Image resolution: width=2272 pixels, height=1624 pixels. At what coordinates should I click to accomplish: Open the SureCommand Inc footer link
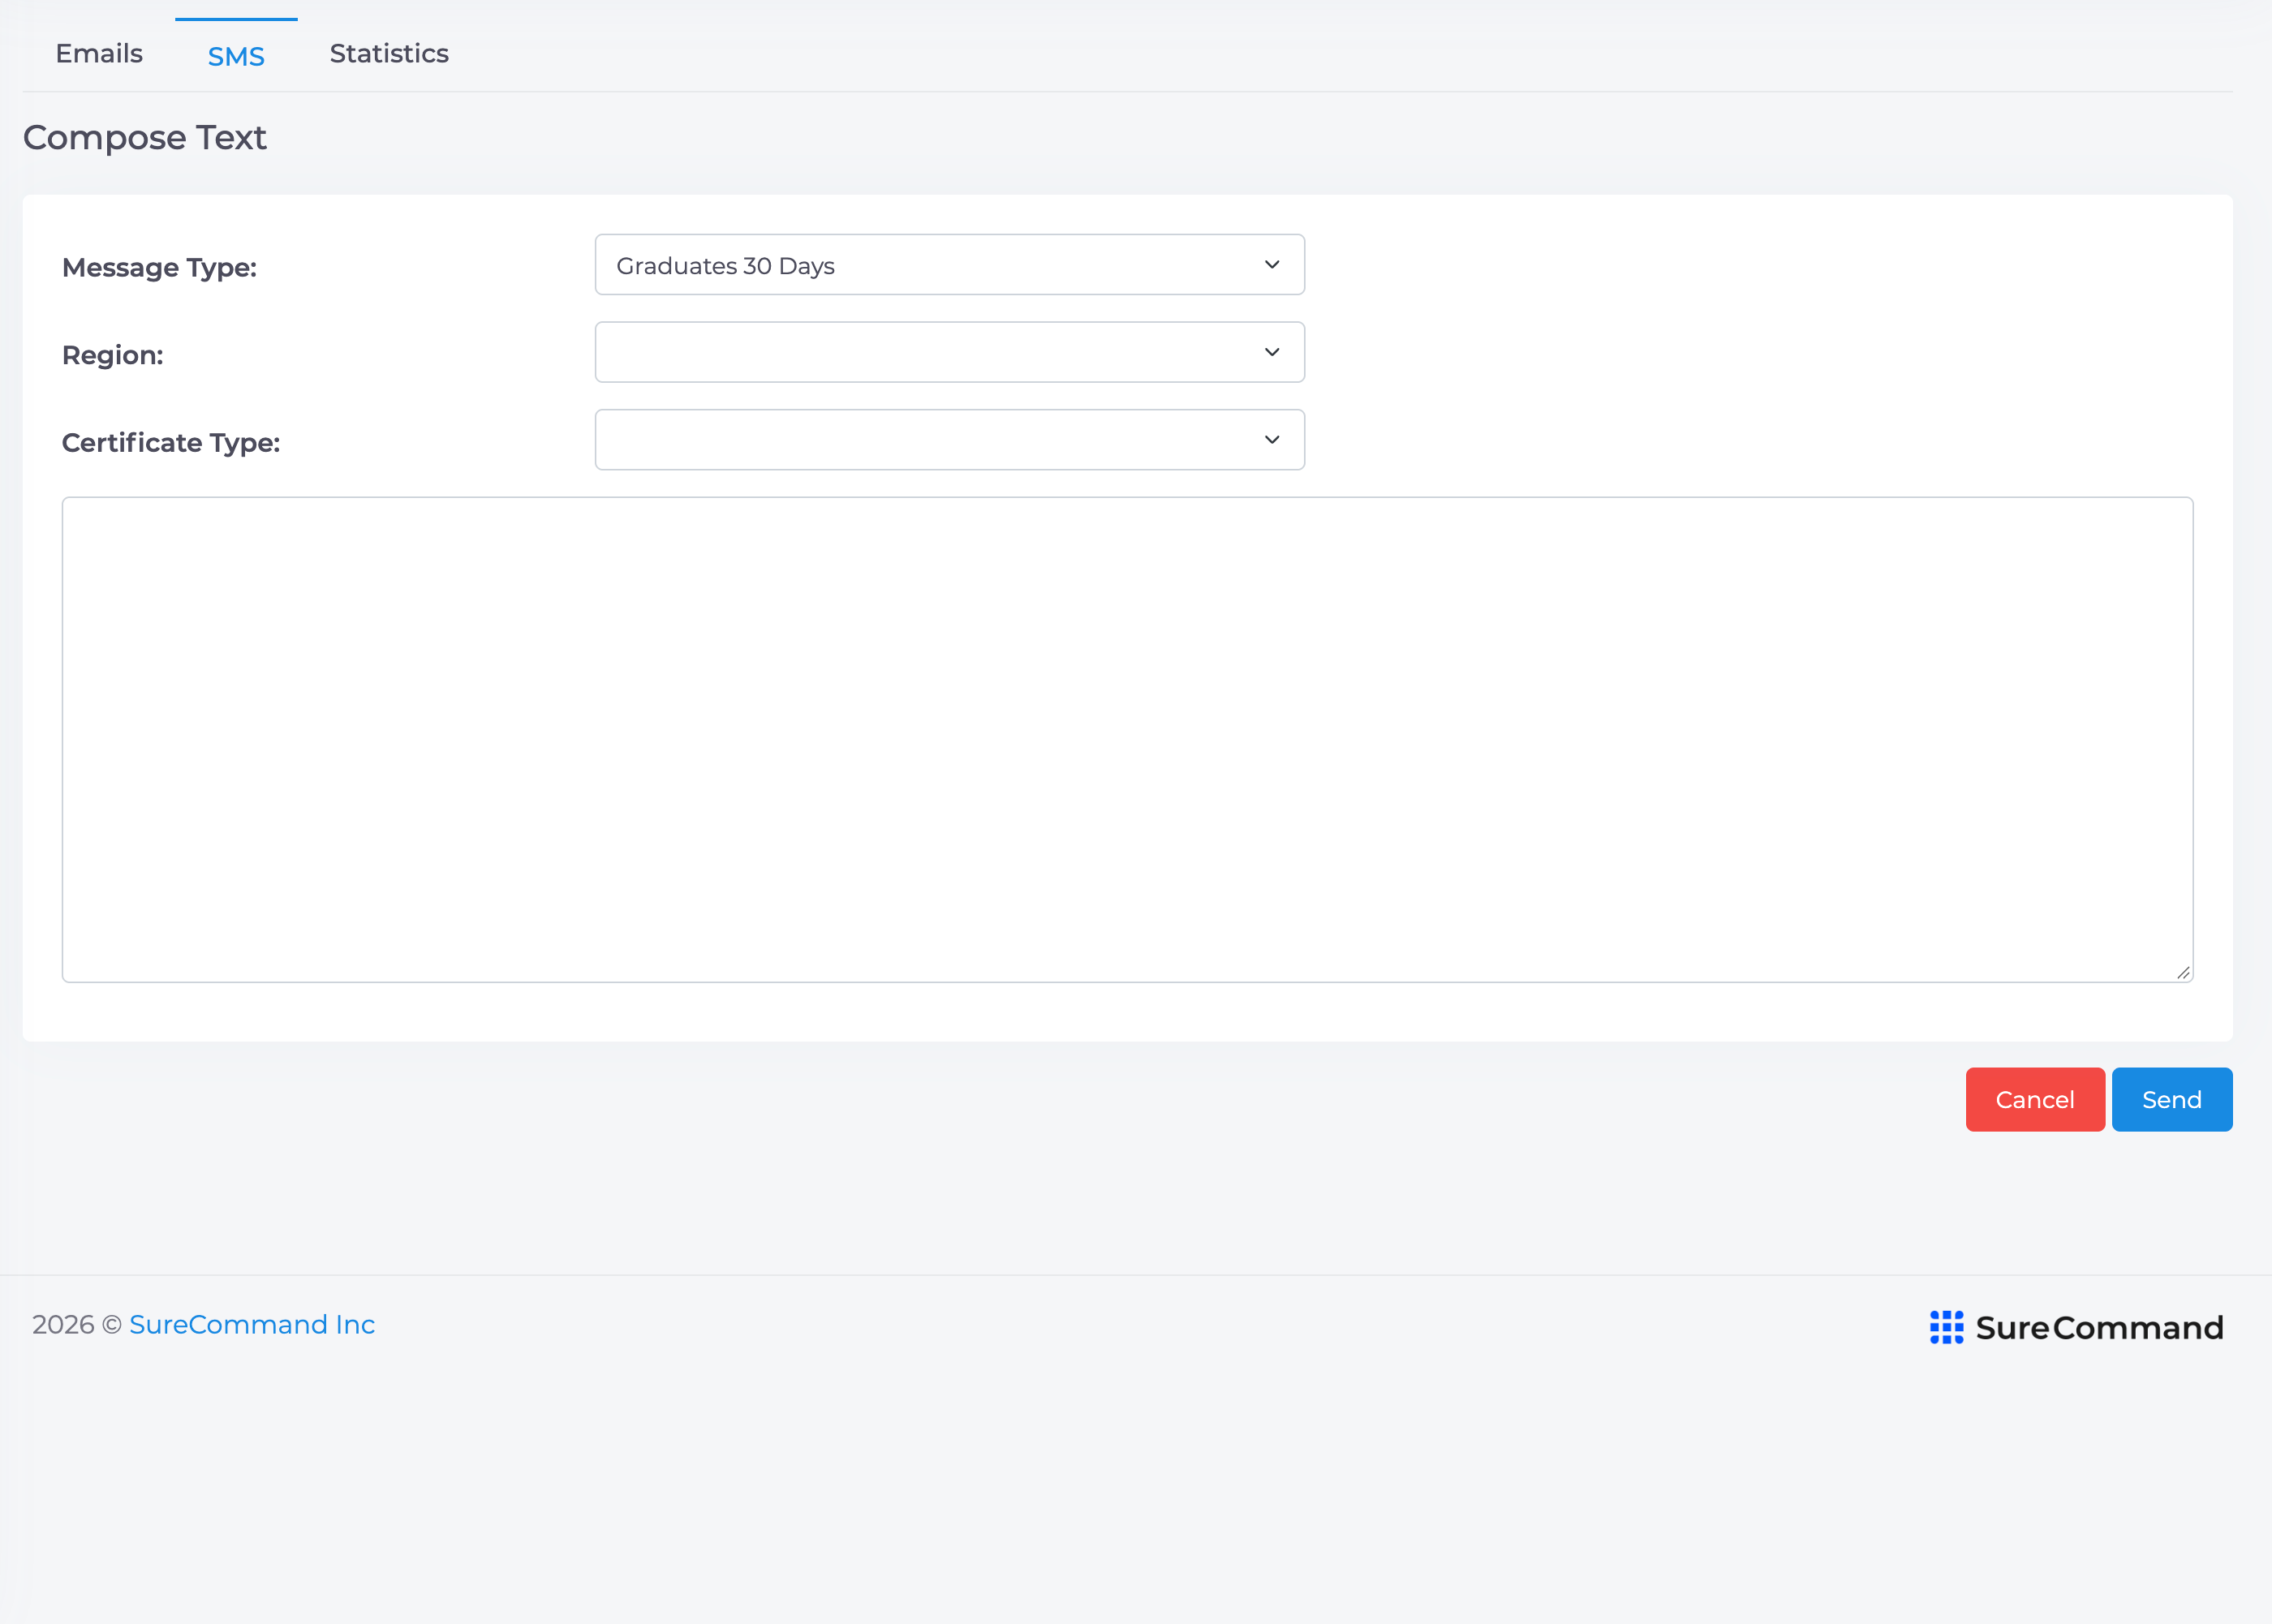click(252, 1325)
